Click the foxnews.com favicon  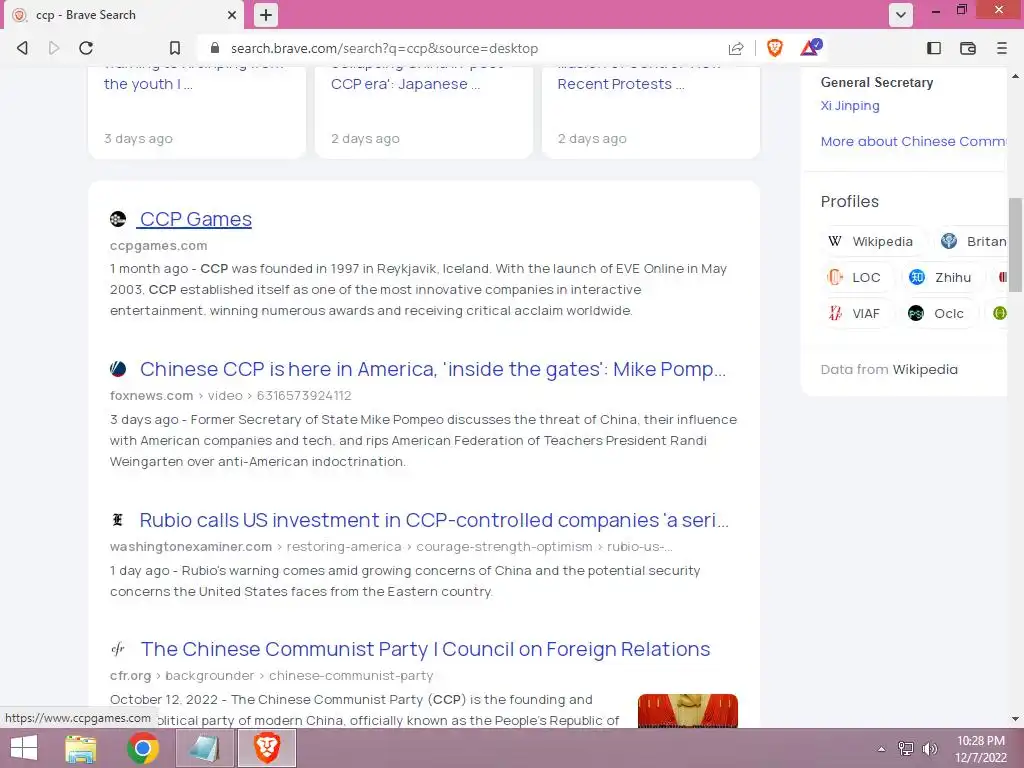click(118, 369)
